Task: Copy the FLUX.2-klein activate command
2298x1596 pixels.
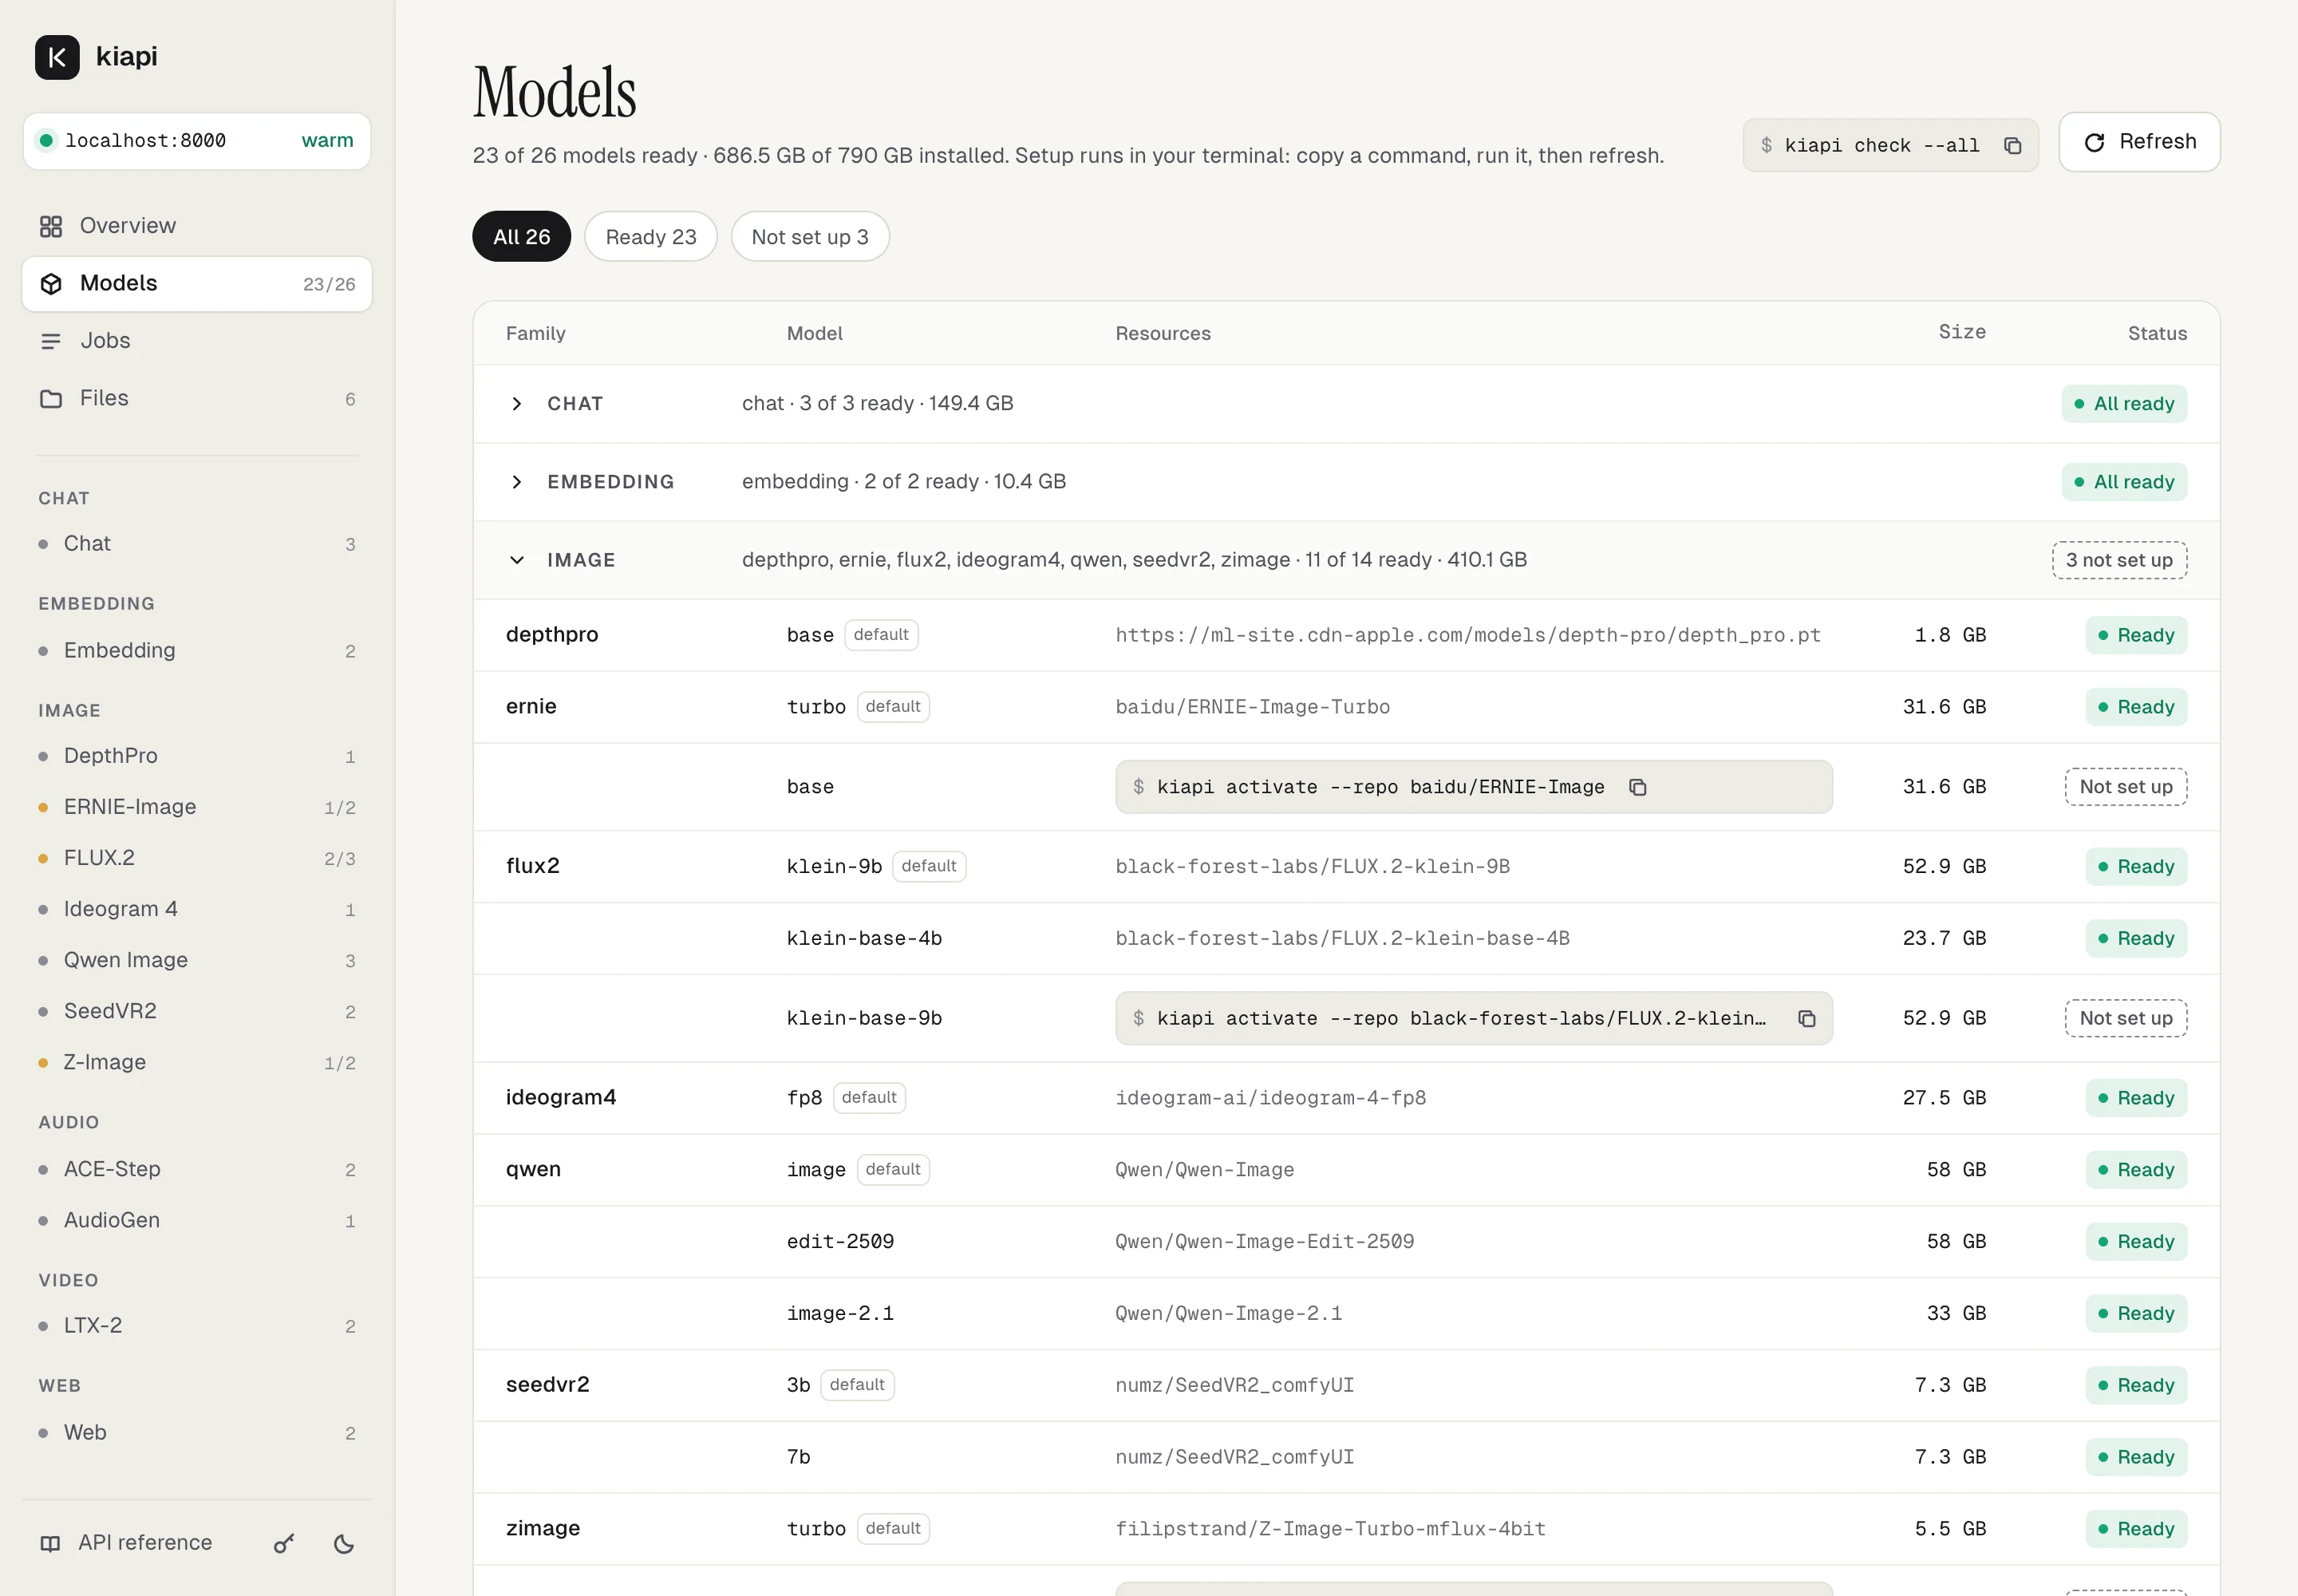Action: coord(1807,1019)
